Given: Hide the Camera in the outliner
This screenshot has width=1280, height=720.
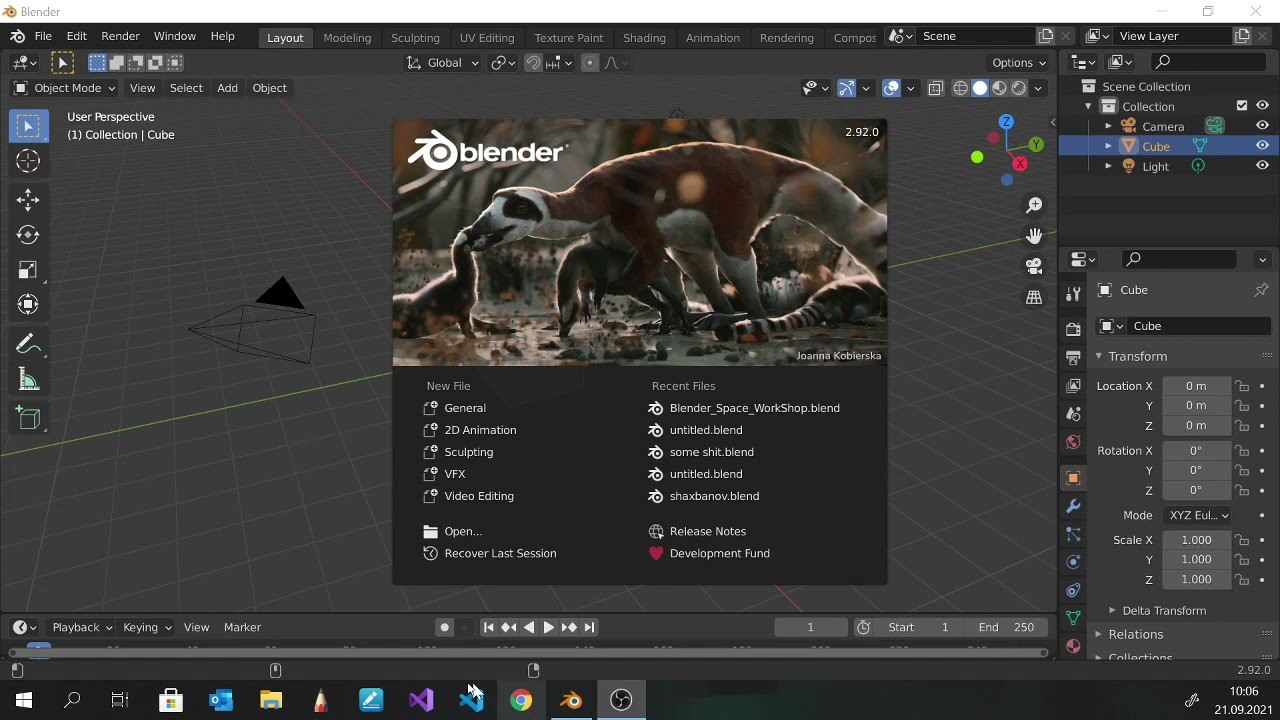Looking at the screenshot, I should tap(1262, 126).
